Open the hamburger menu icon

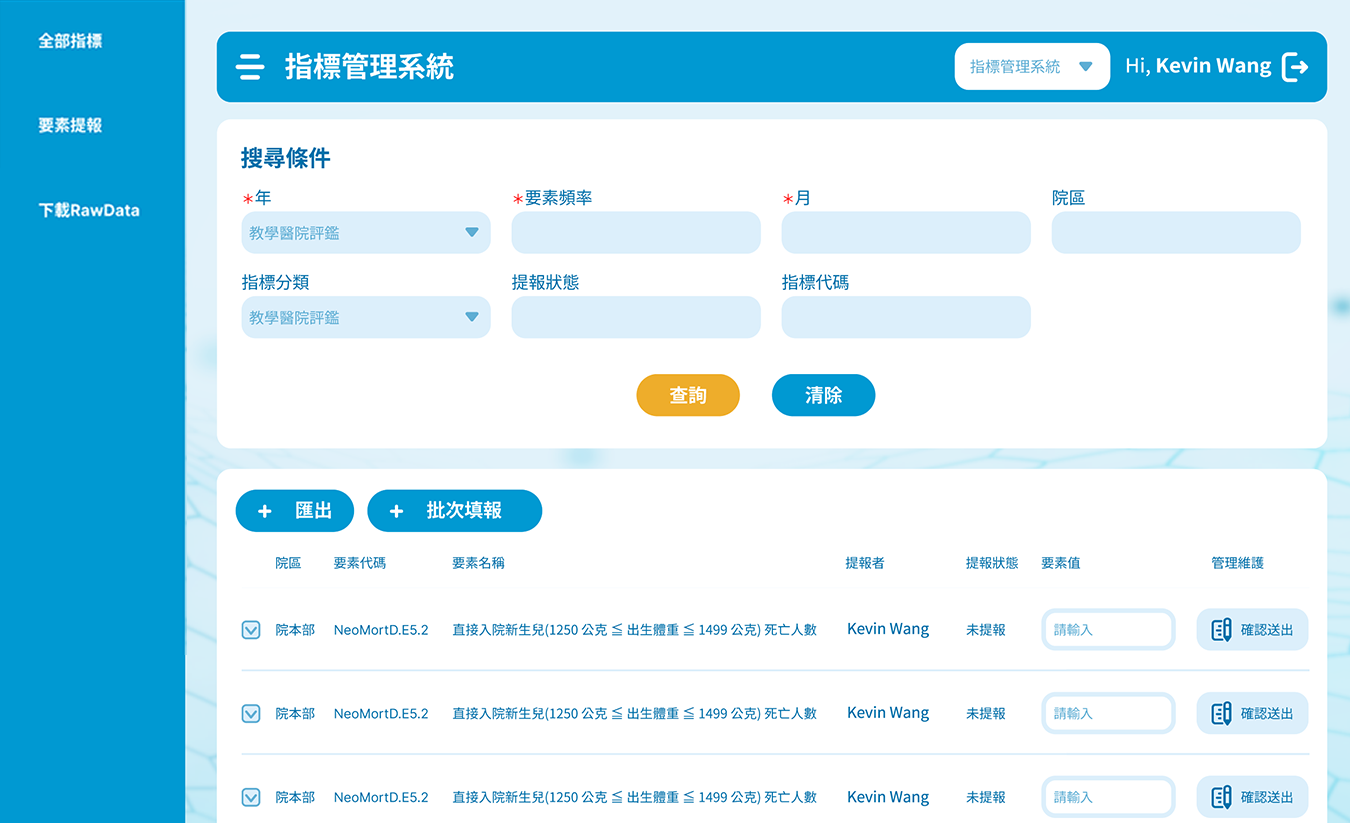pyautogui.click(x=250, y=67)
